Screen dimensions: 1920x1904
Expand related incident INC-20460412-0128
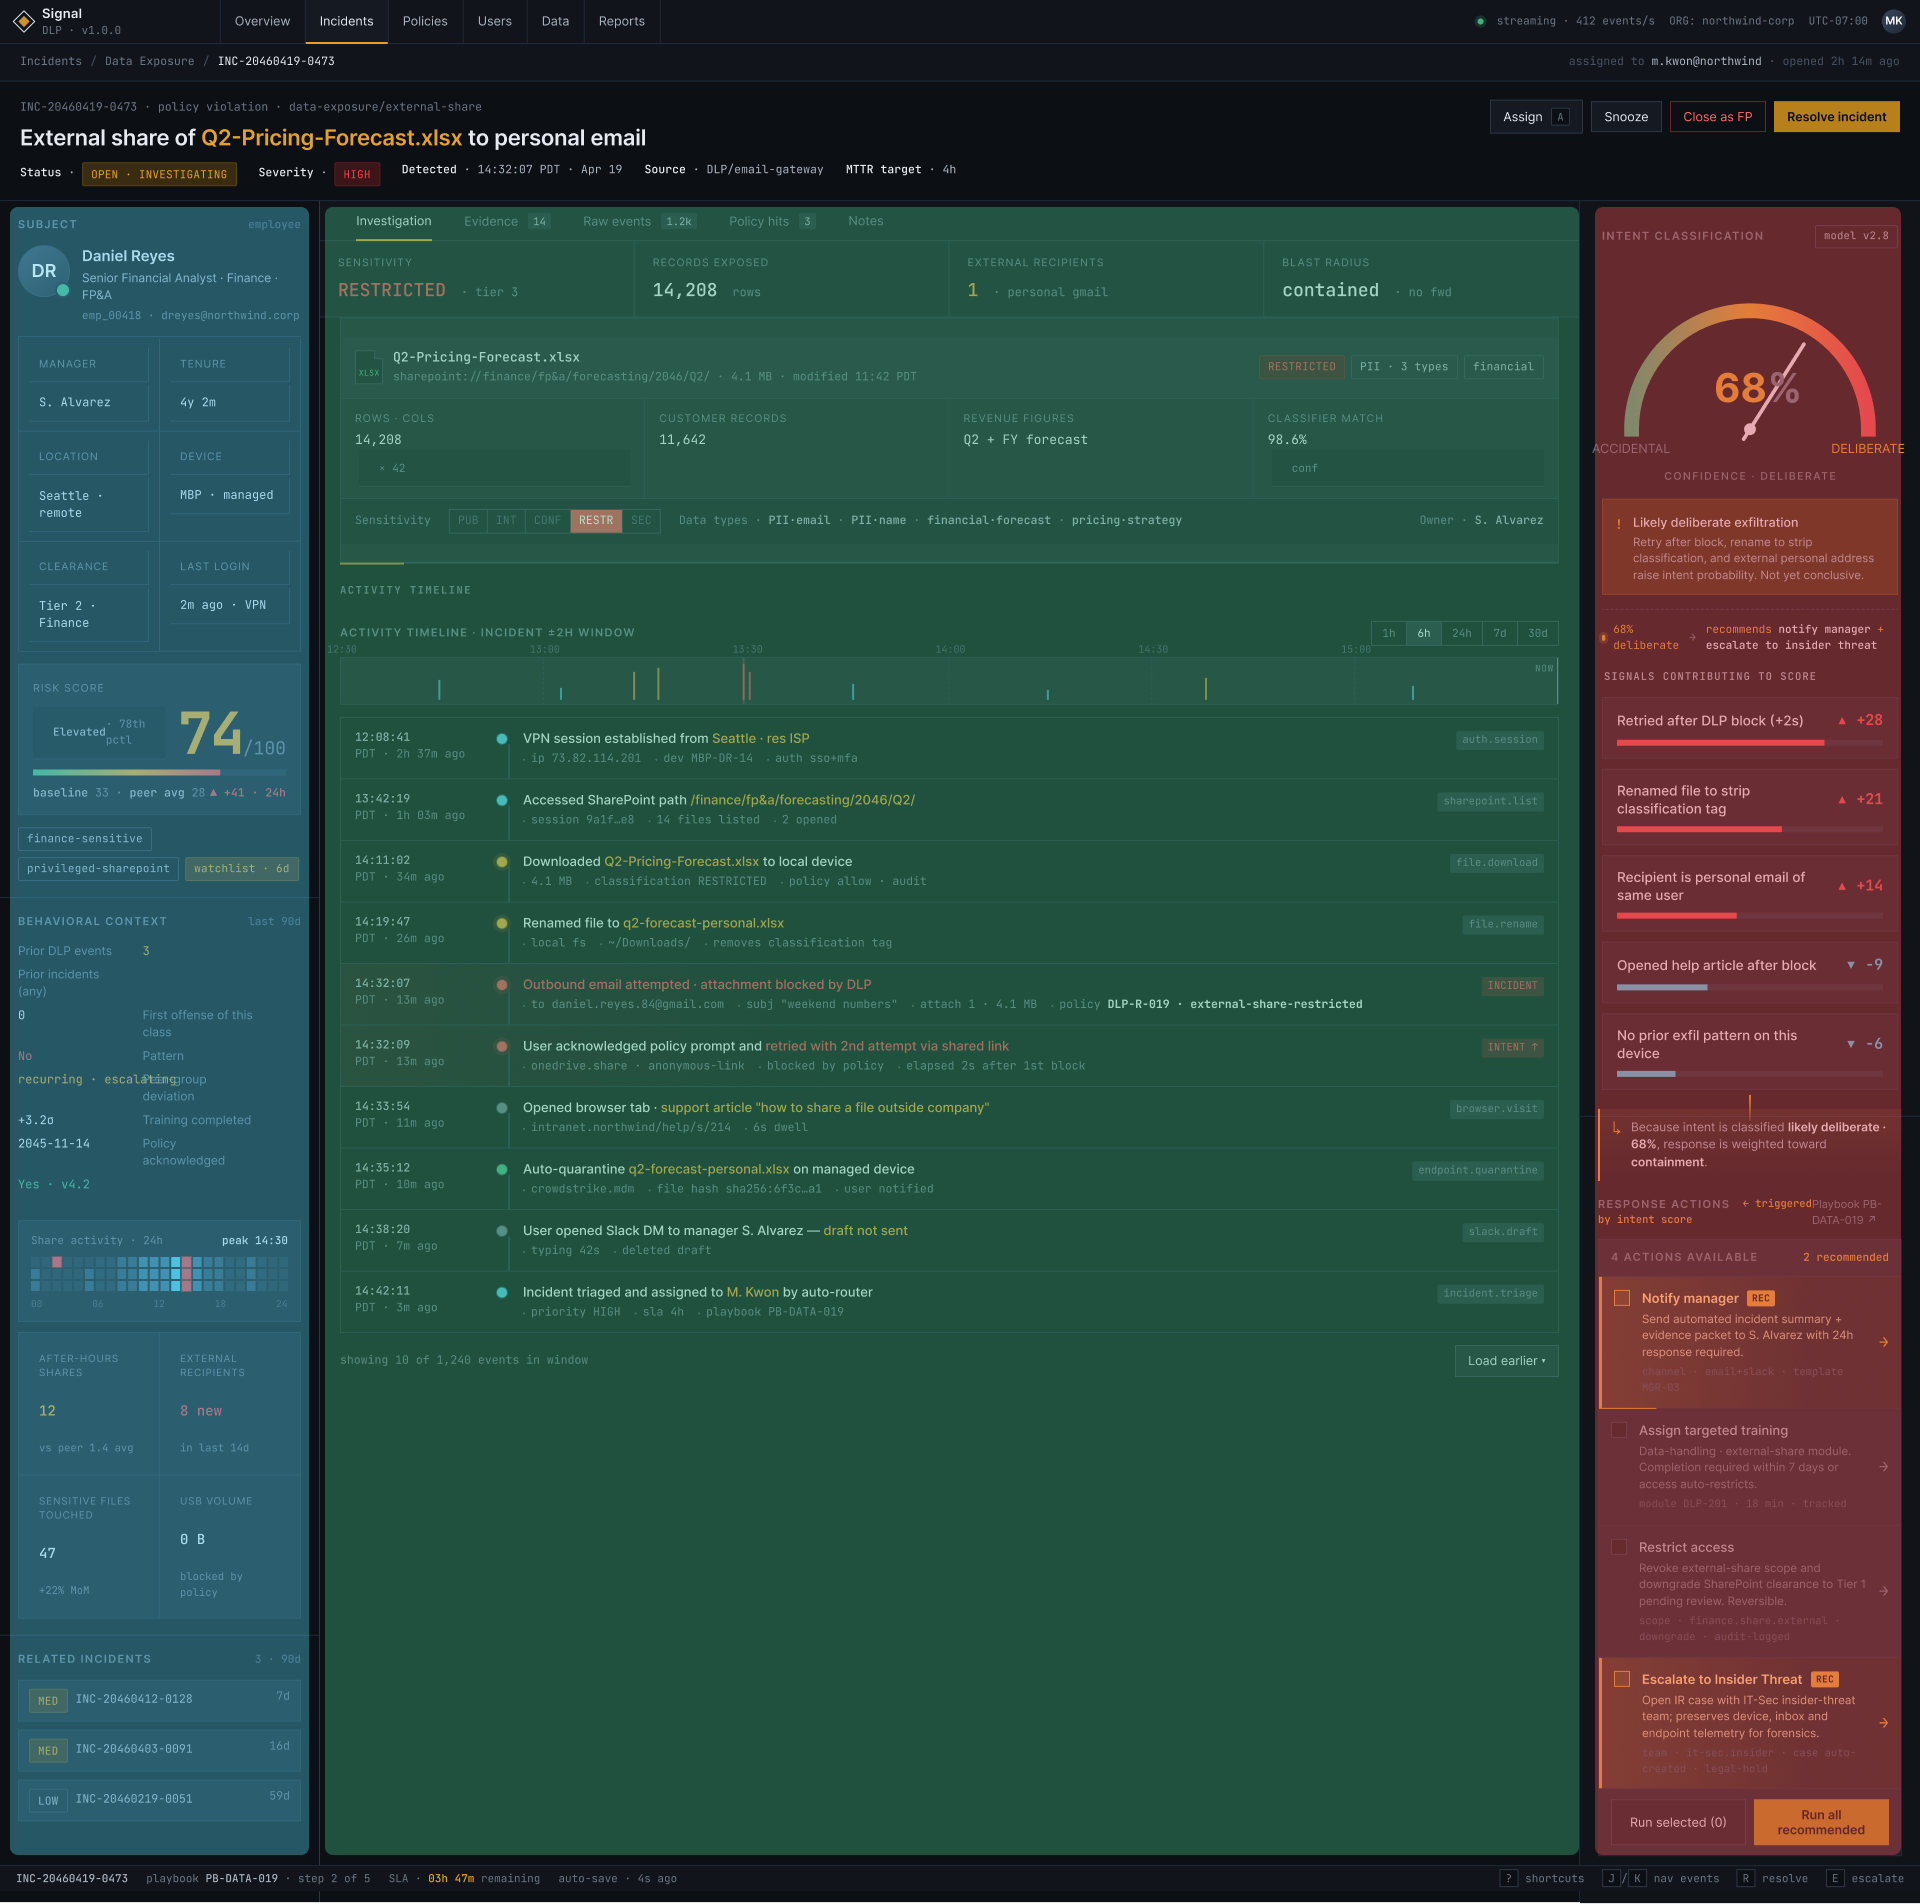(x=160, y=1700)
